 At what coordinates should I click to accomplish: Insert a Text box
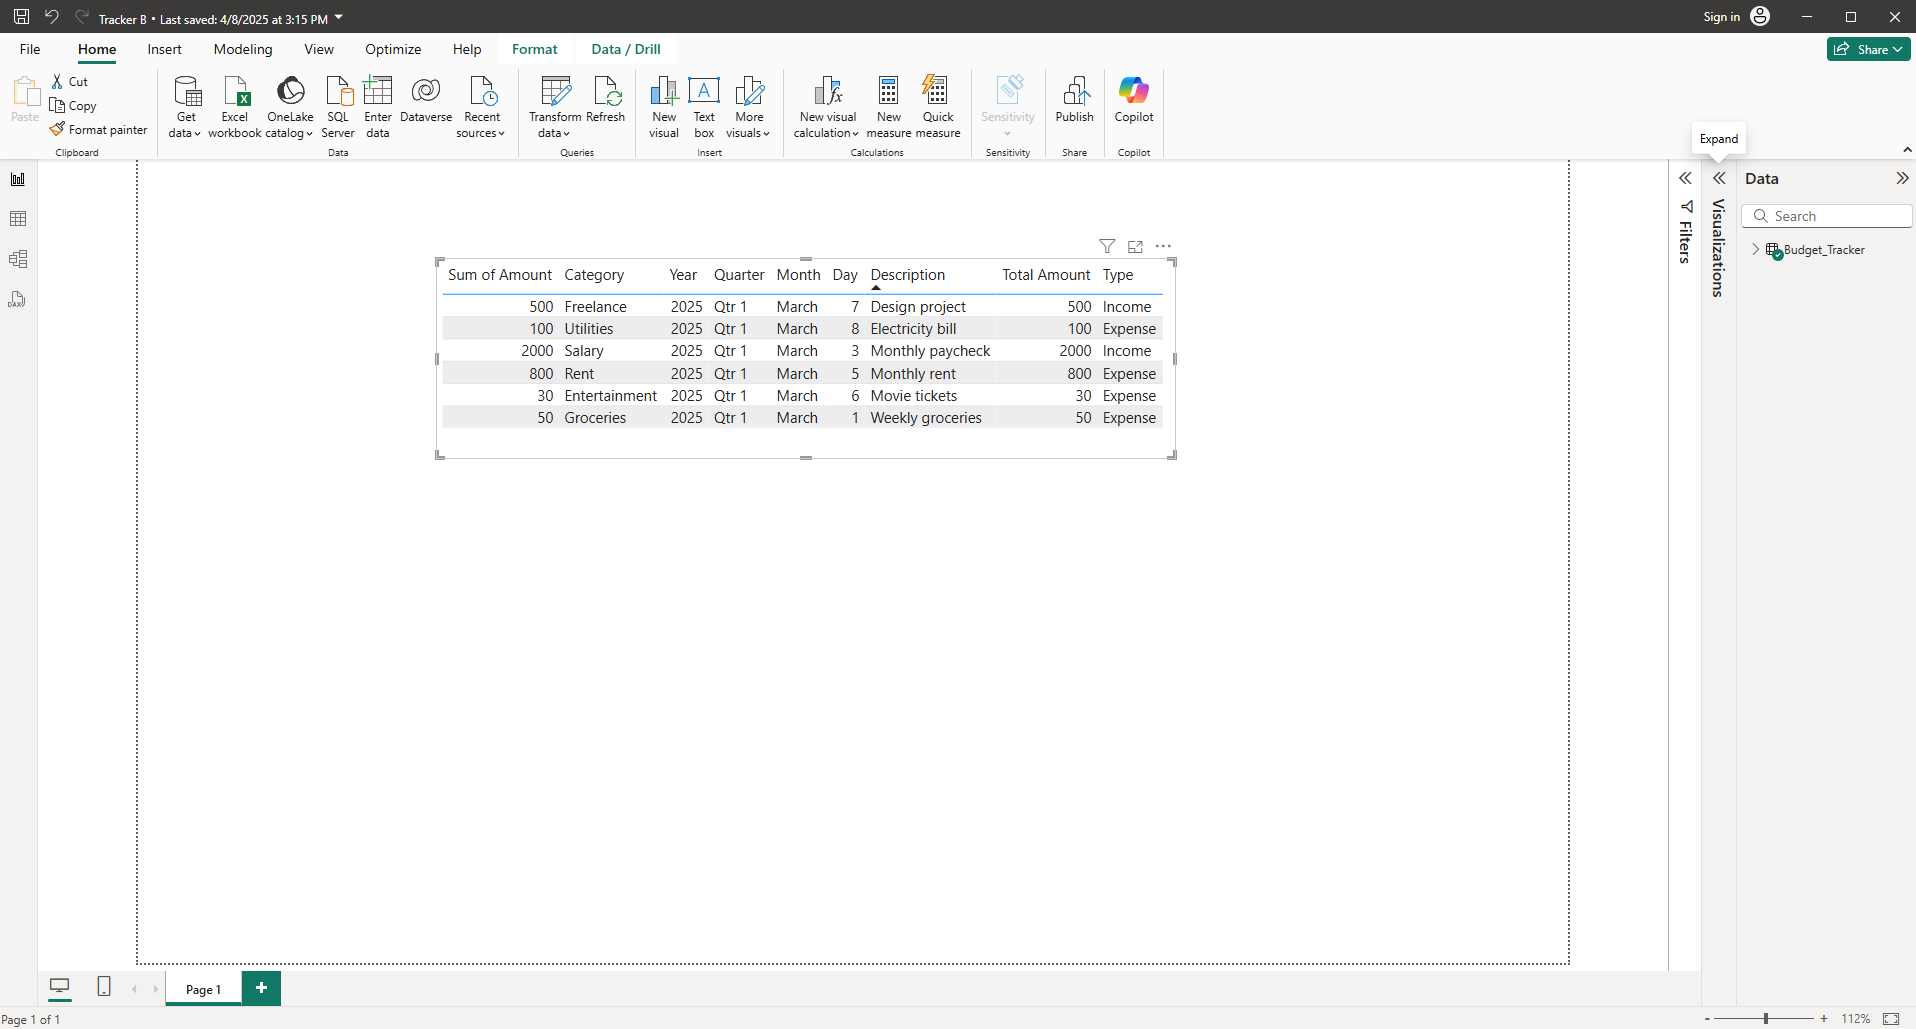704,106
